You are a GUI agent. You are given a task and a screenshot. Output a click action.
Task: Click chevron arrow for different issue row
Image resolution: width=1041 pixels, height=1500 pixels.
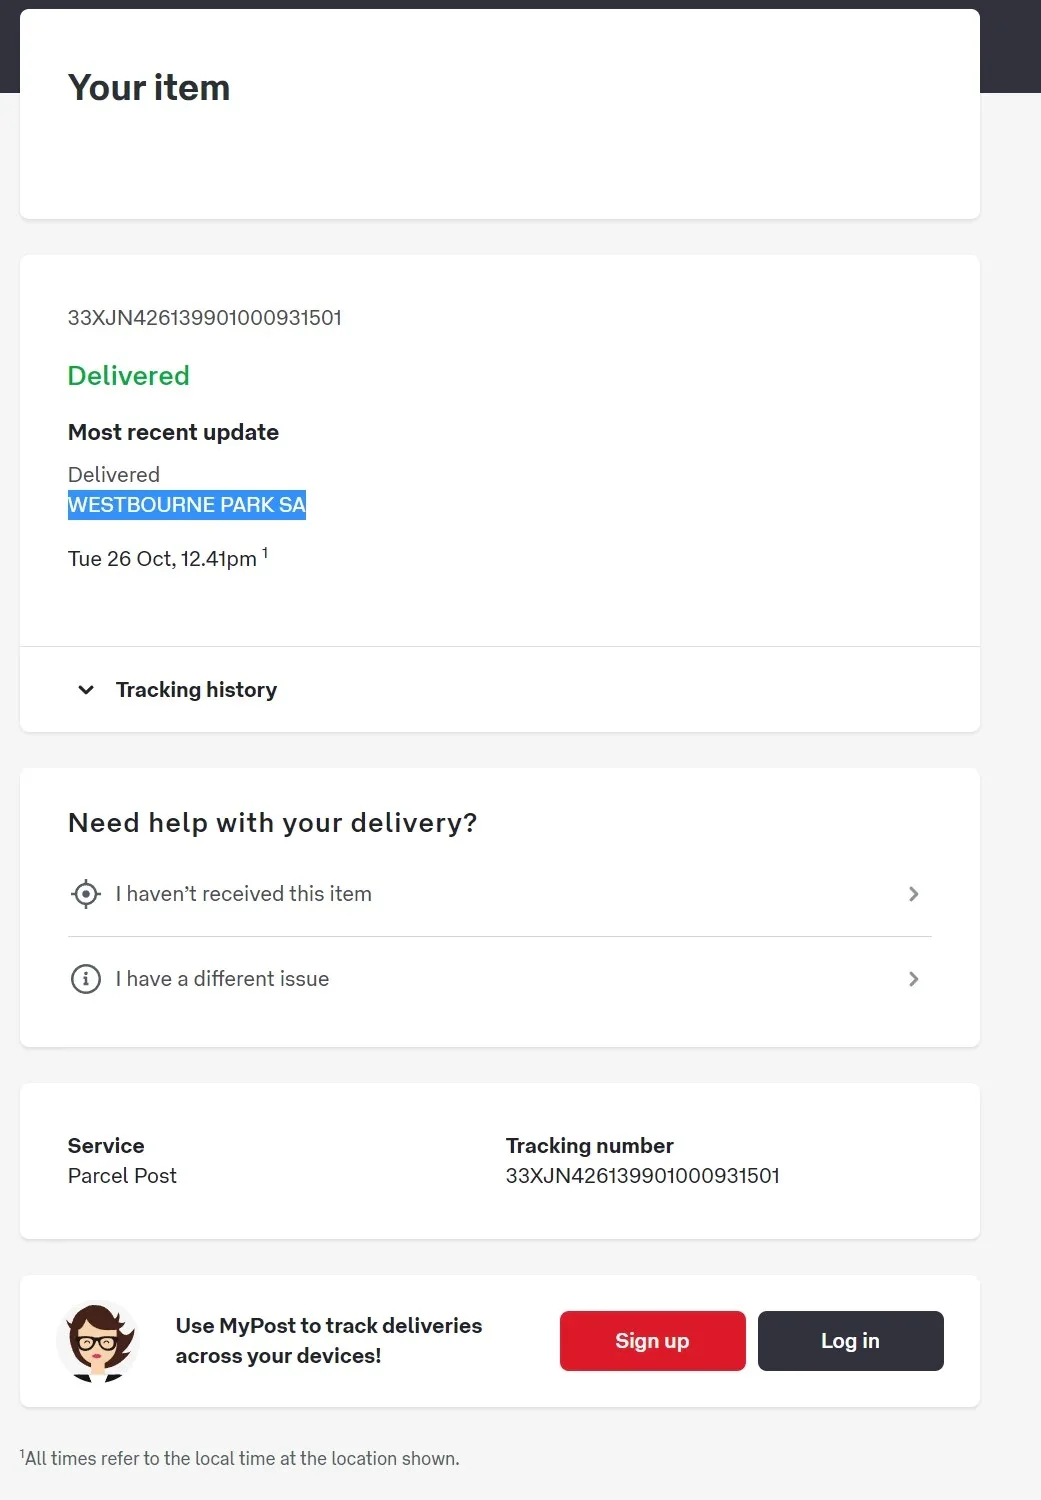pyautogui.click(x=913, y=979)
